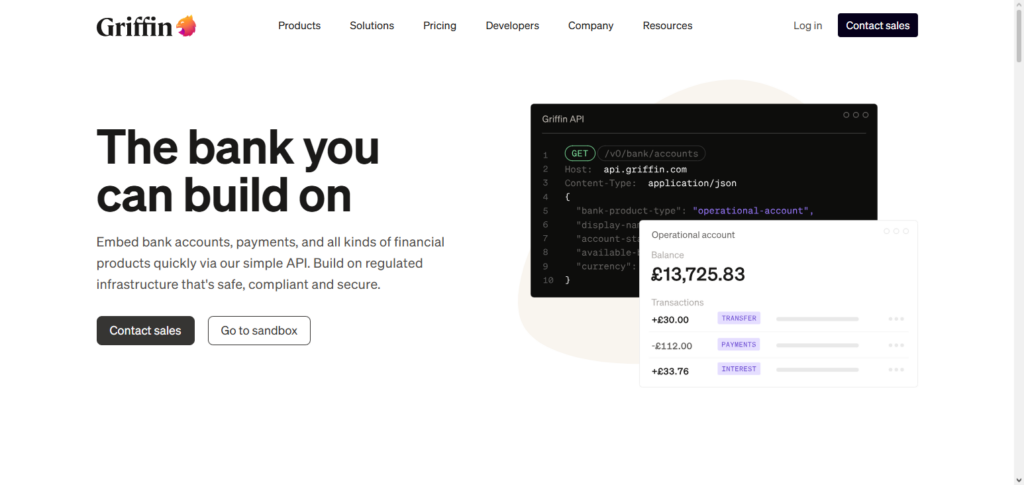Image resolution: width=1024 pixels, height=485 pixels.
Task: Open the Pricing page from the navigation
Action: 440,26
